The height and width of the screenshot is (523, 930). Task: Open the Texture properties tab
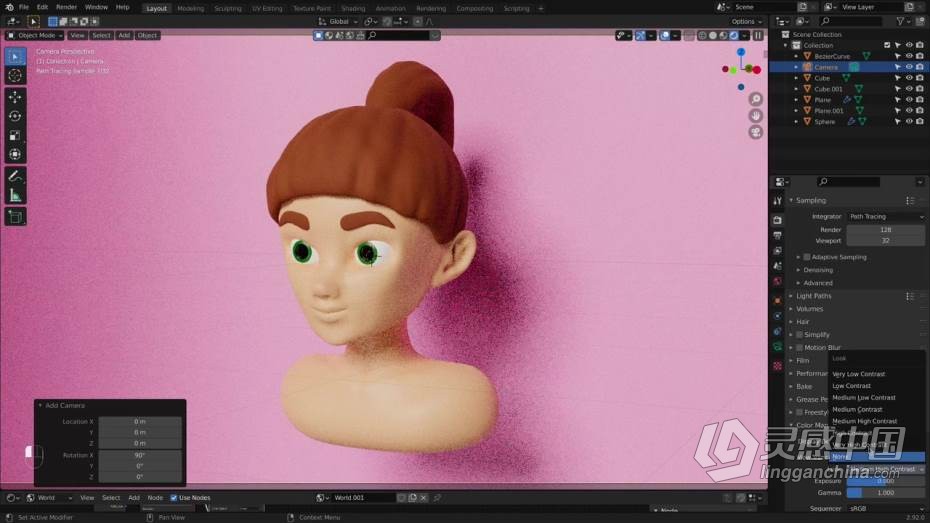pos(778,366)
